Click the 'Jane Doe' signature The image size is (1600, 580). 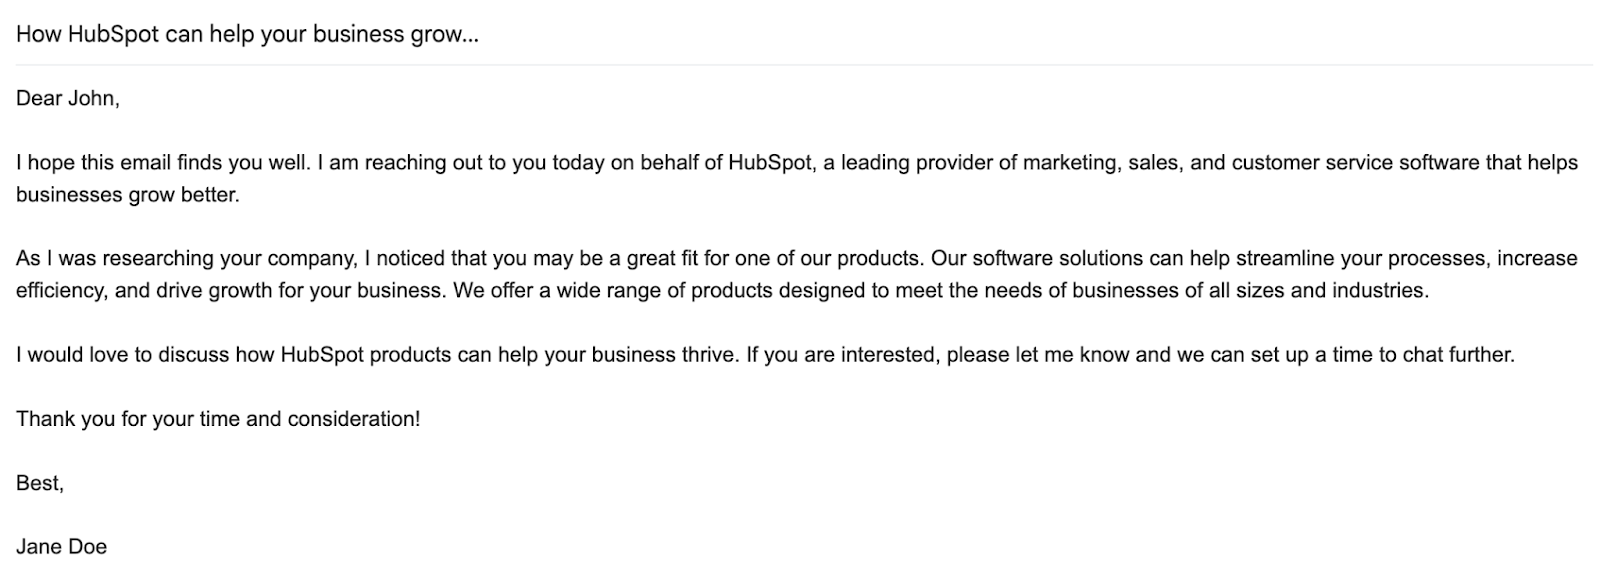pos(61,547)
